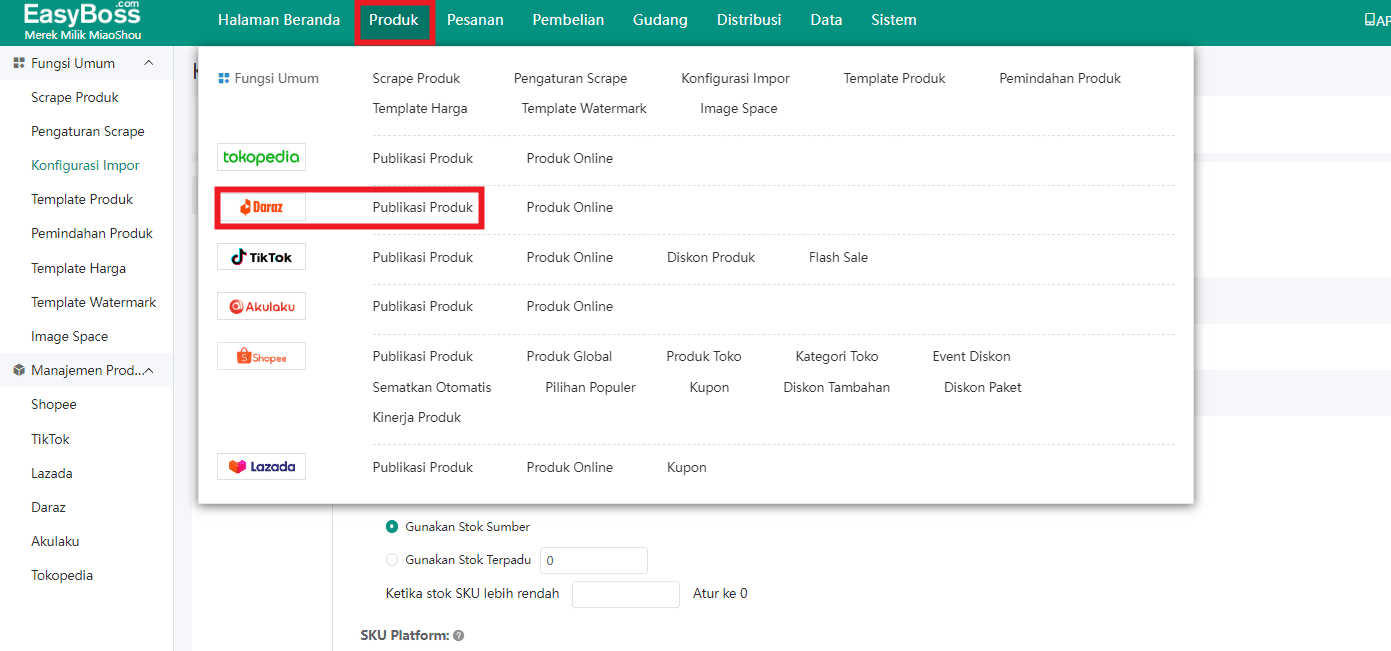This screenshot has height=651, width=1391.
Task: Open Template Produk in the Produk dropdown menu
Action: [894, 78]
